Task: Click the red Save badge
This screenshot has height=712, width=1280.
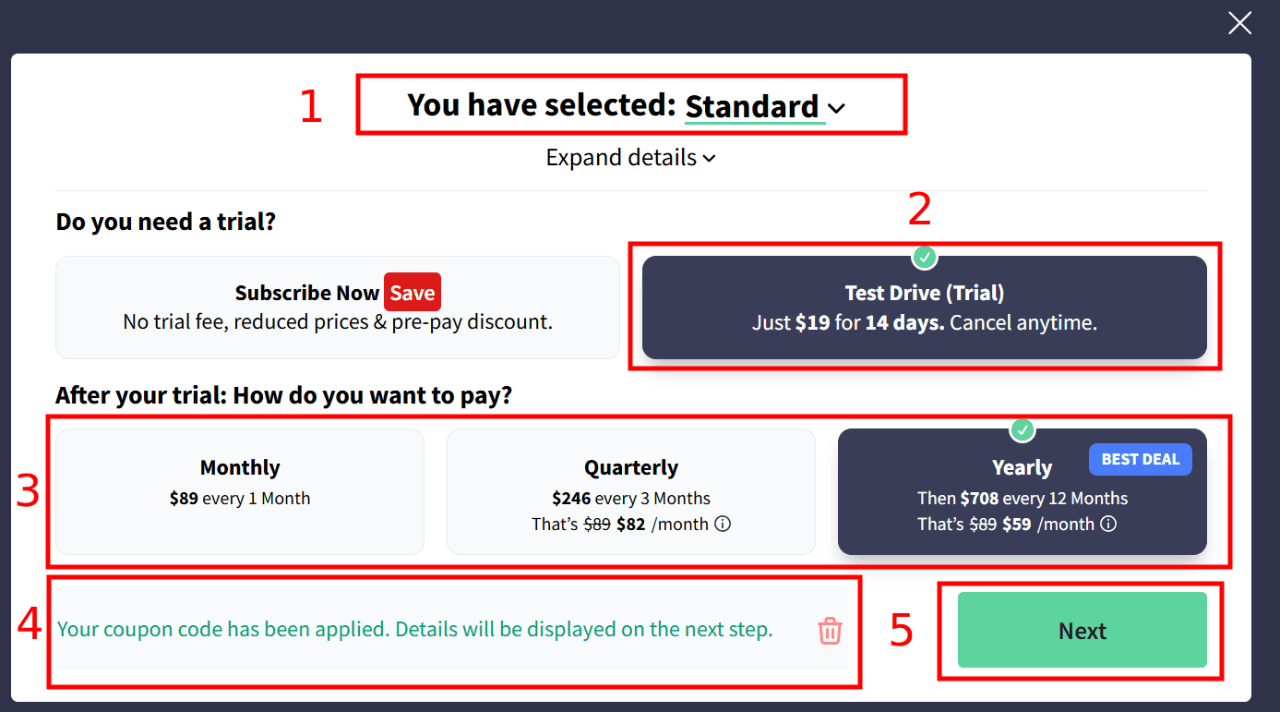Action: tap(412, 292)
